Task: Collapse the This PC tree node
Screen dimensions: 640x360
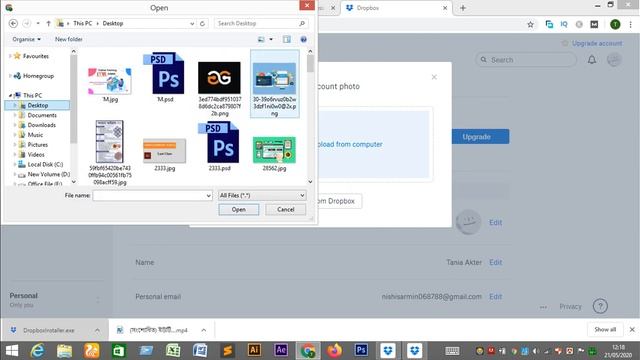Action: click(10, 96)
